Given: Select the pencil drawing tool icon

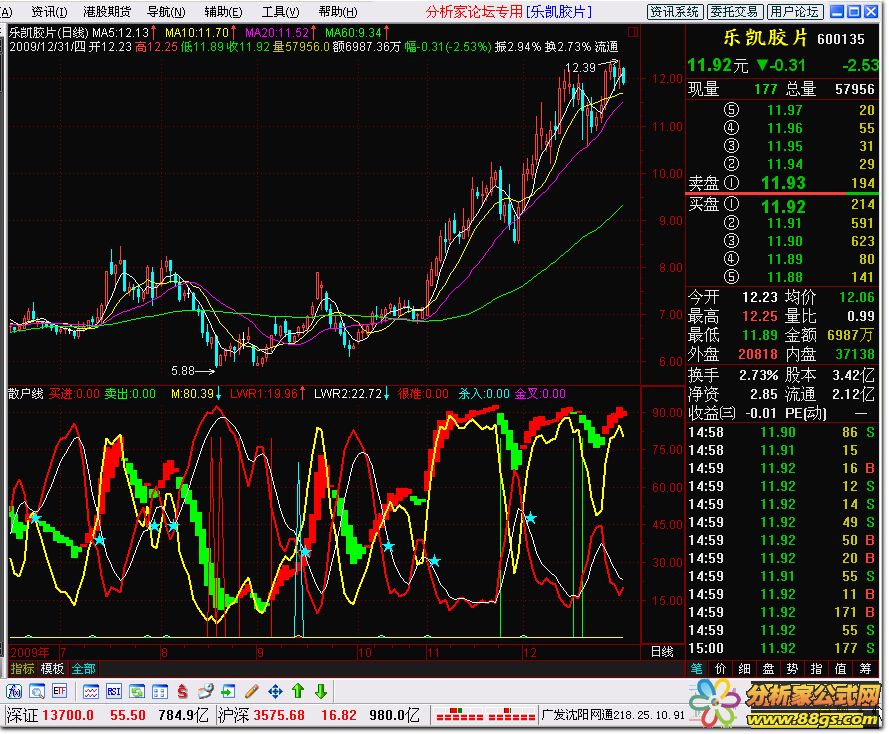Looking at the screenshot, I should (x=252, y=691).
